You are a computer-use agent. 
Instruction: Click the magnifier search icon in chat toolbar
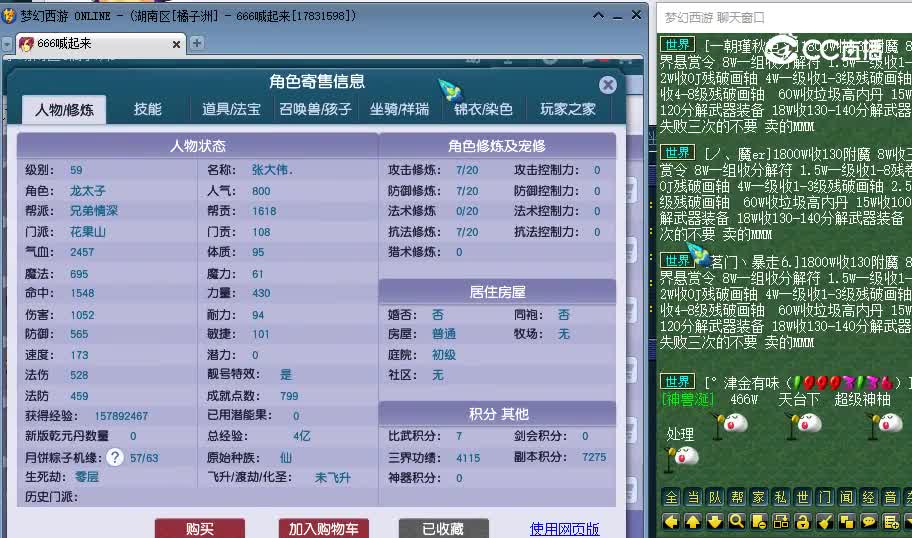736,521
